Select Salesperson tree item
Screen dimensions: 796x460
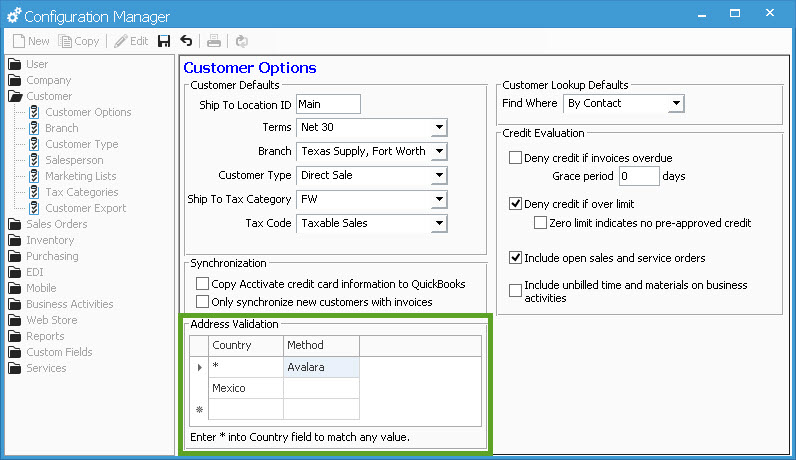click(x=66, y=160)
